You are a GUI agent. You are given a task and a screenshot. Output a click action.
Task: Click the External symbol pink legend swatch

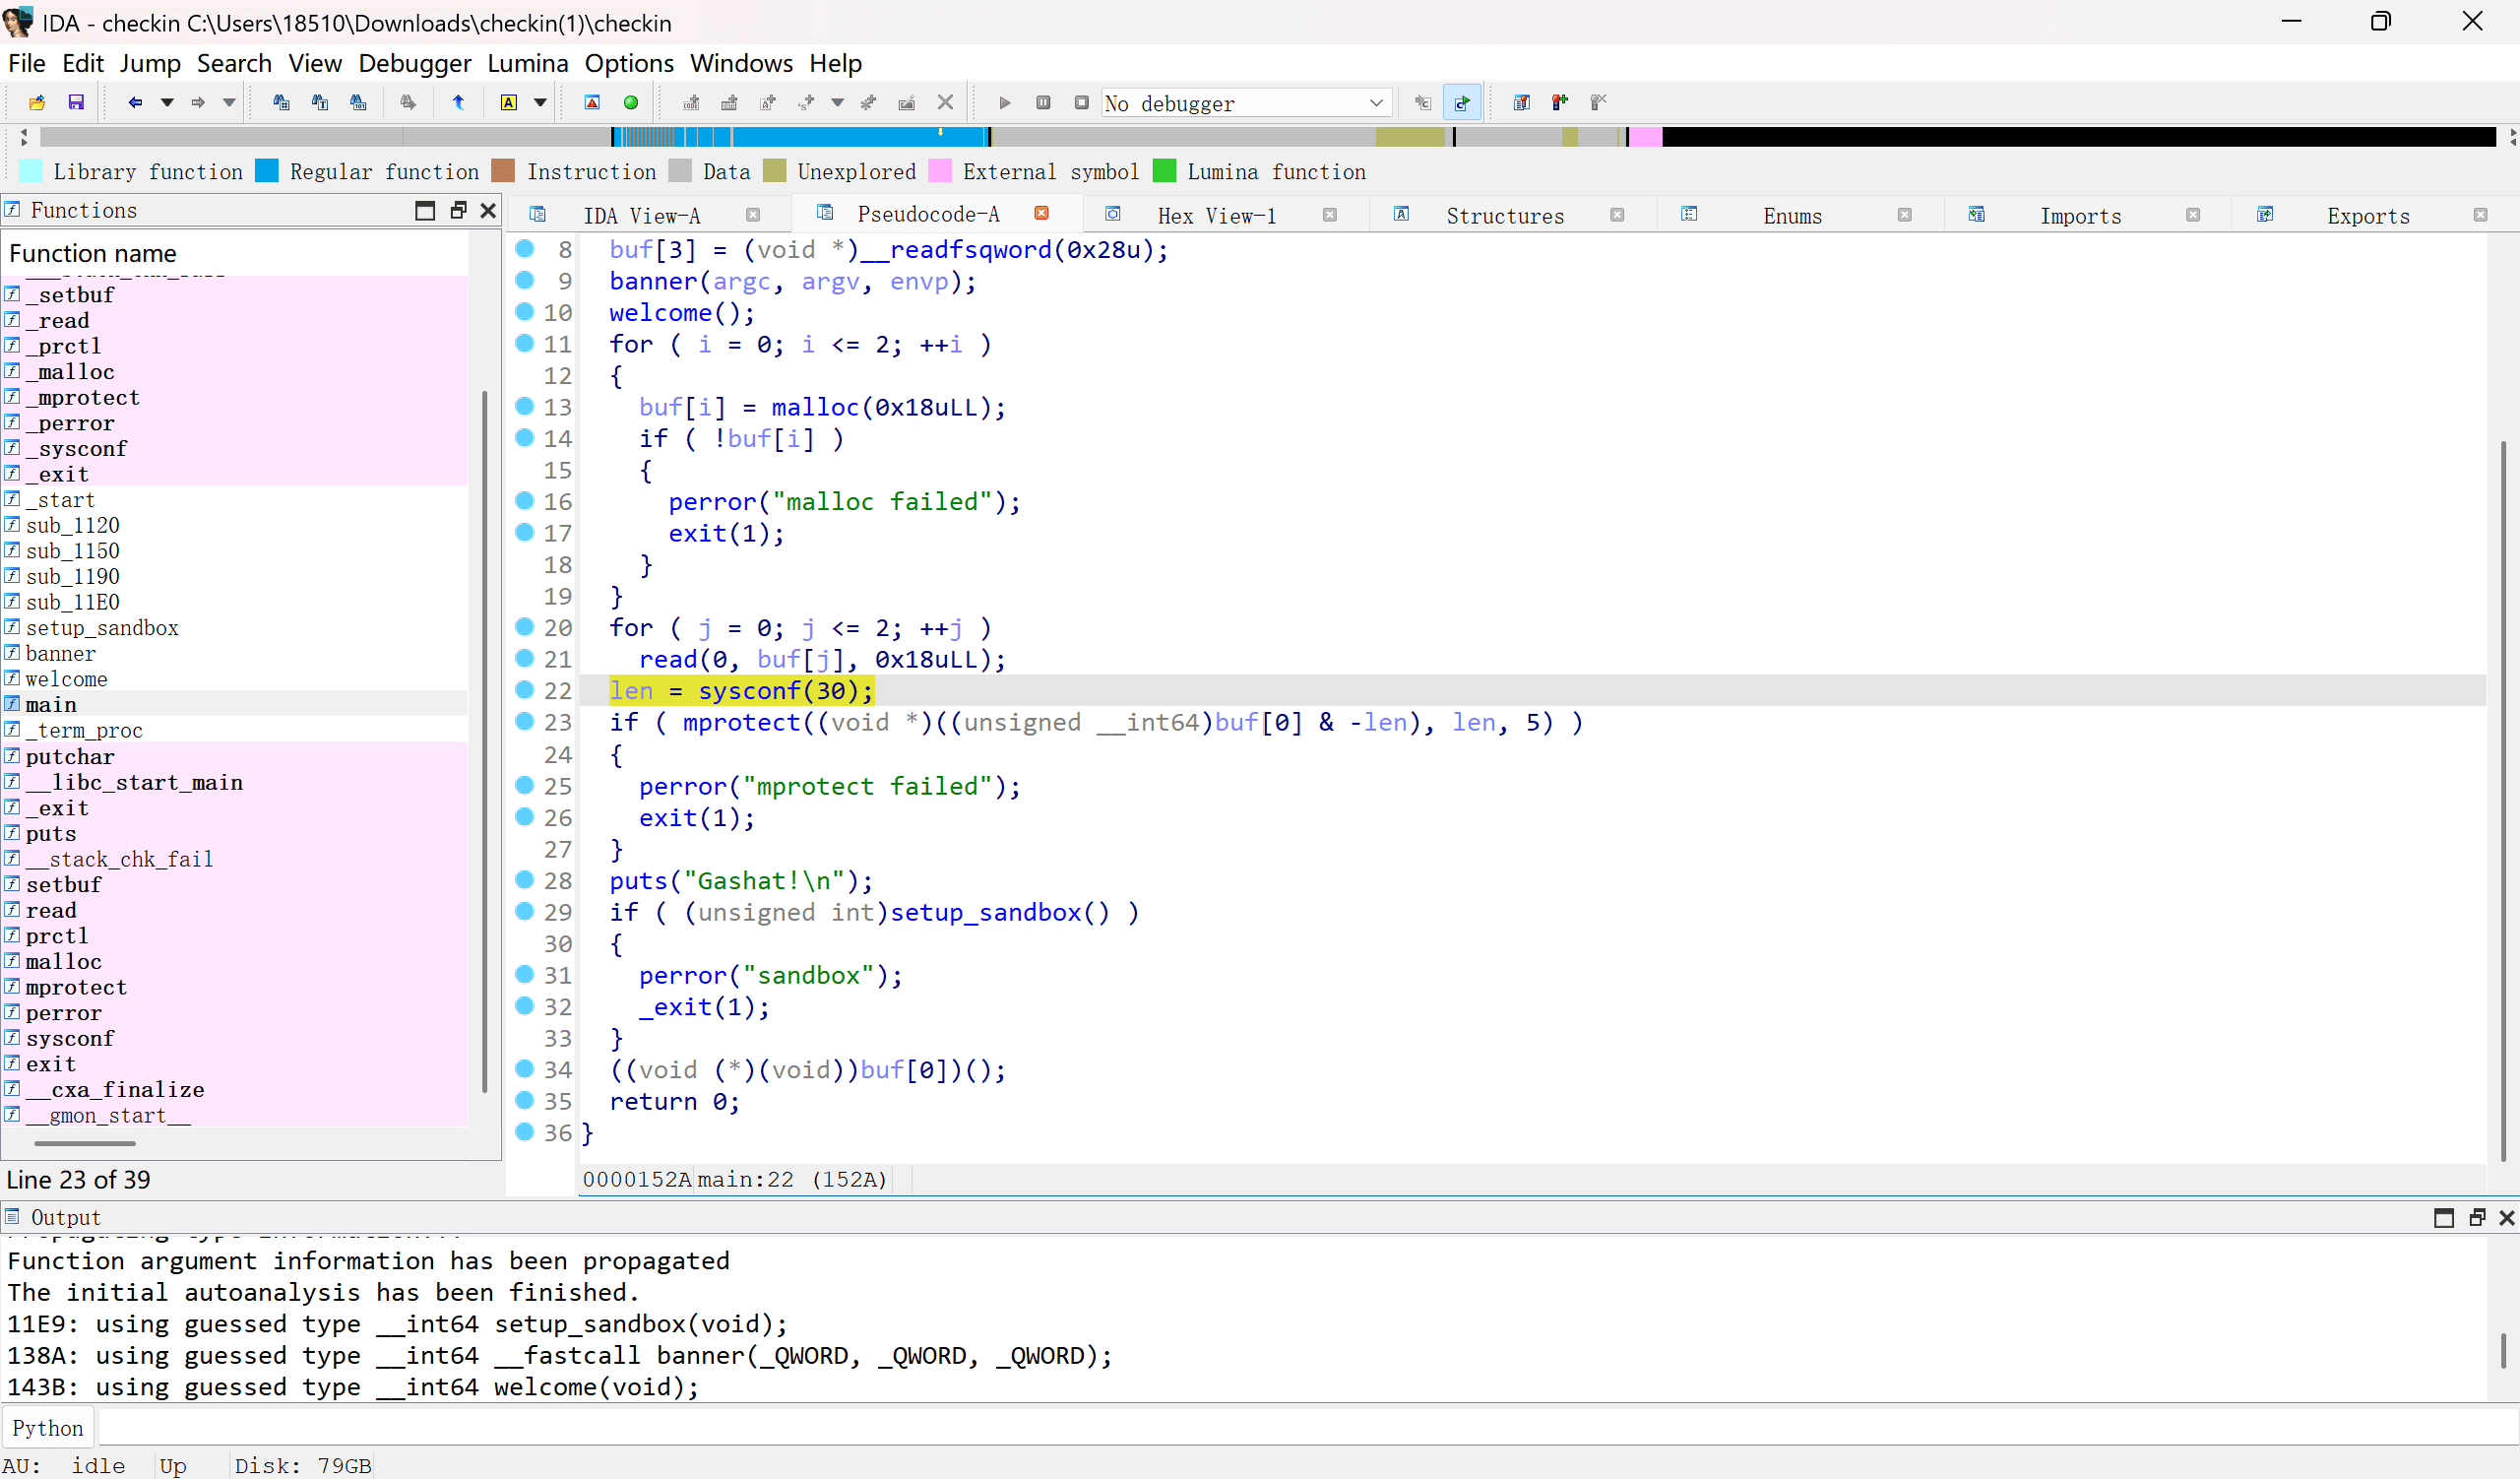click(939, 171)
